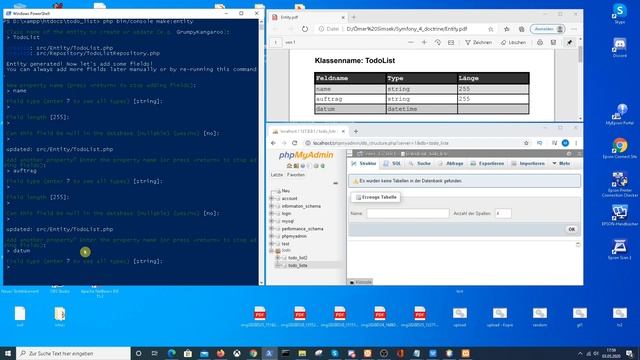Expand the mysql database node

[x=271, y=221]
